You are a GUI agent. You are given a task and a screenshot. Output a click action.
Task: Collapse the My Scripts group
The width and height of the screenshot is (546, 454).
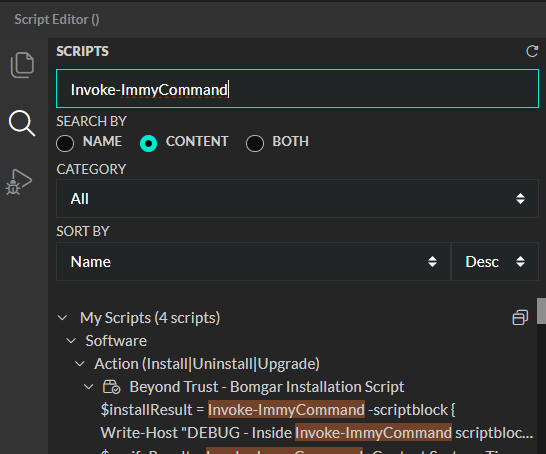(x=63, y=318)
